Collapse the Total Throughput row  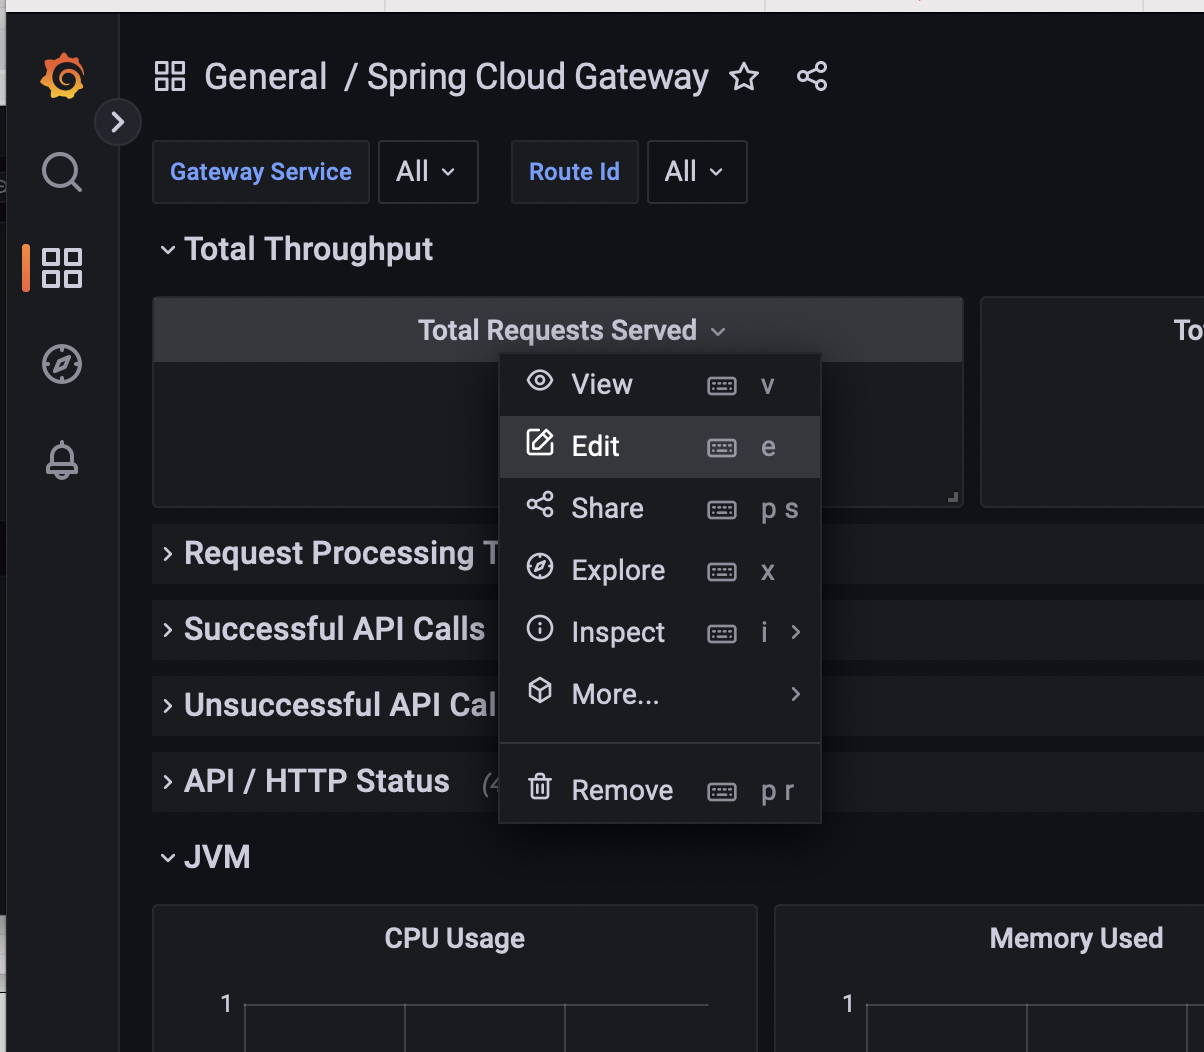297,249
